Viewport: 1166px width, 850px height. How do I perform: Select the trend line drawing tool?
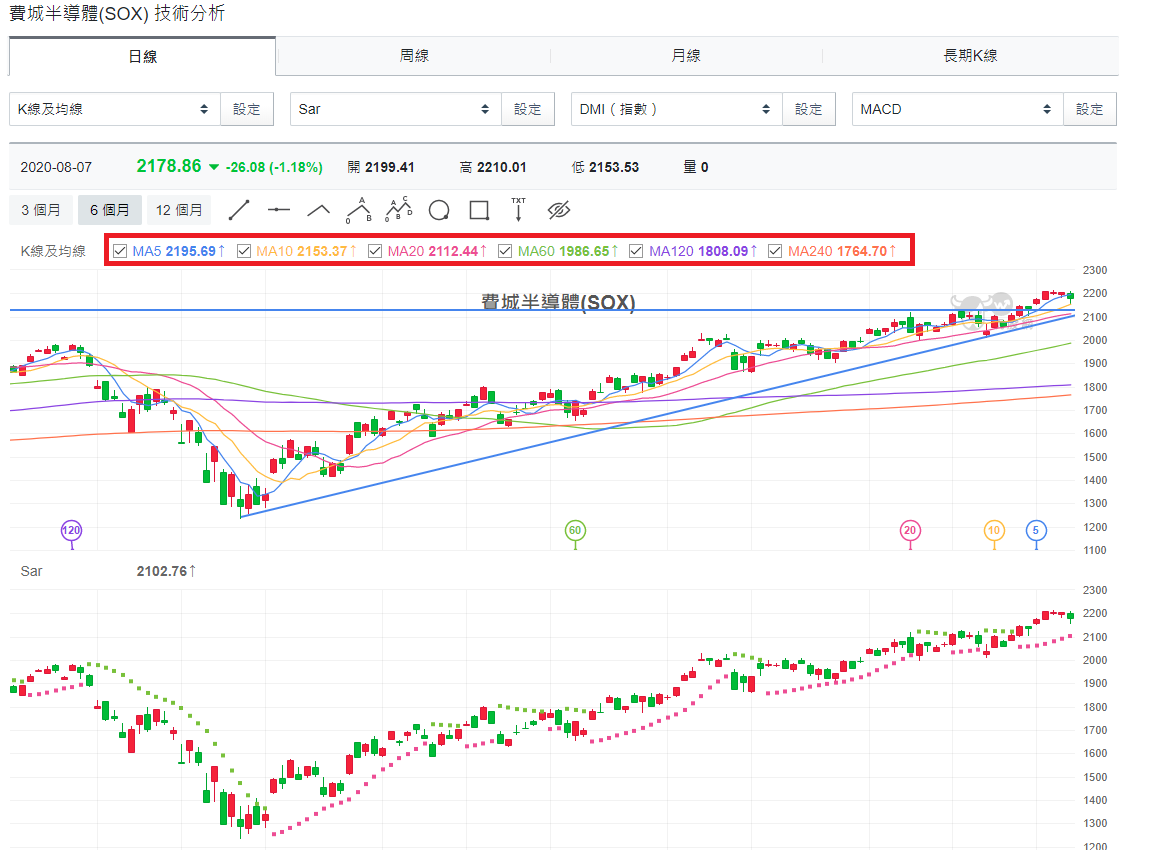click(239, 210)
